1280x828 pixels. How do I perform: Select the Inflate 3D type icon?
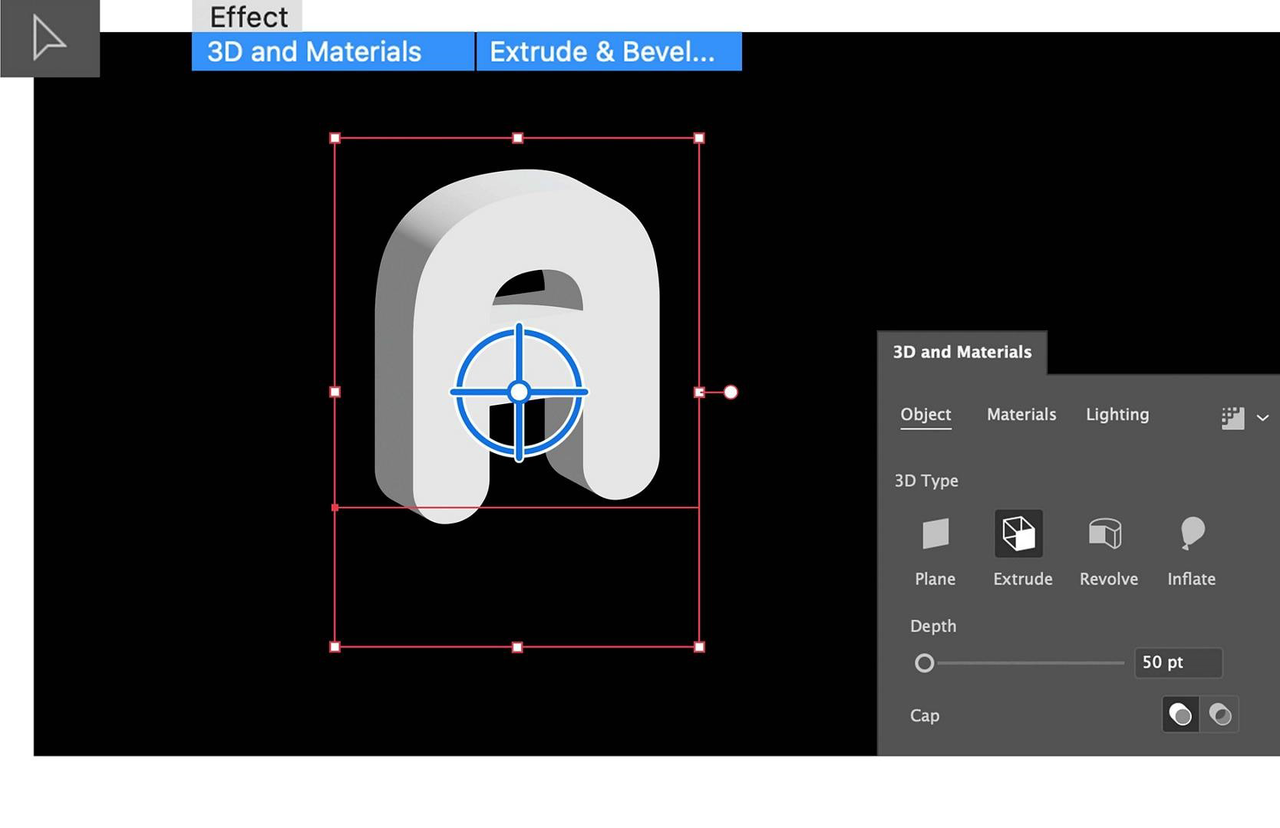[1191, 533]
